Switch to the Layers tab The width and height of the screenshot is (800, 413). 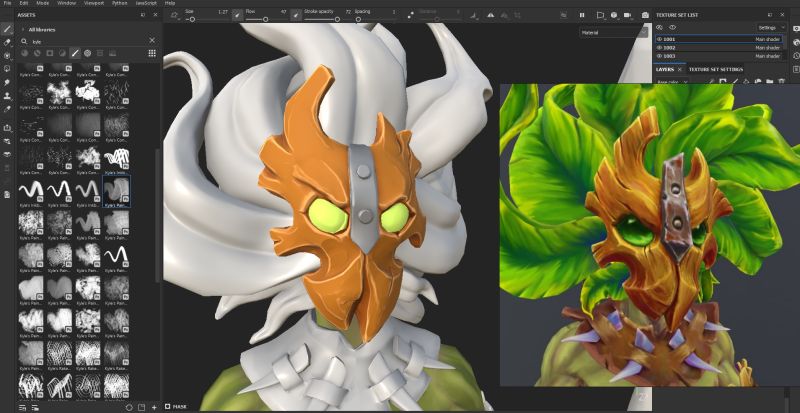click(x=665, y=69)
